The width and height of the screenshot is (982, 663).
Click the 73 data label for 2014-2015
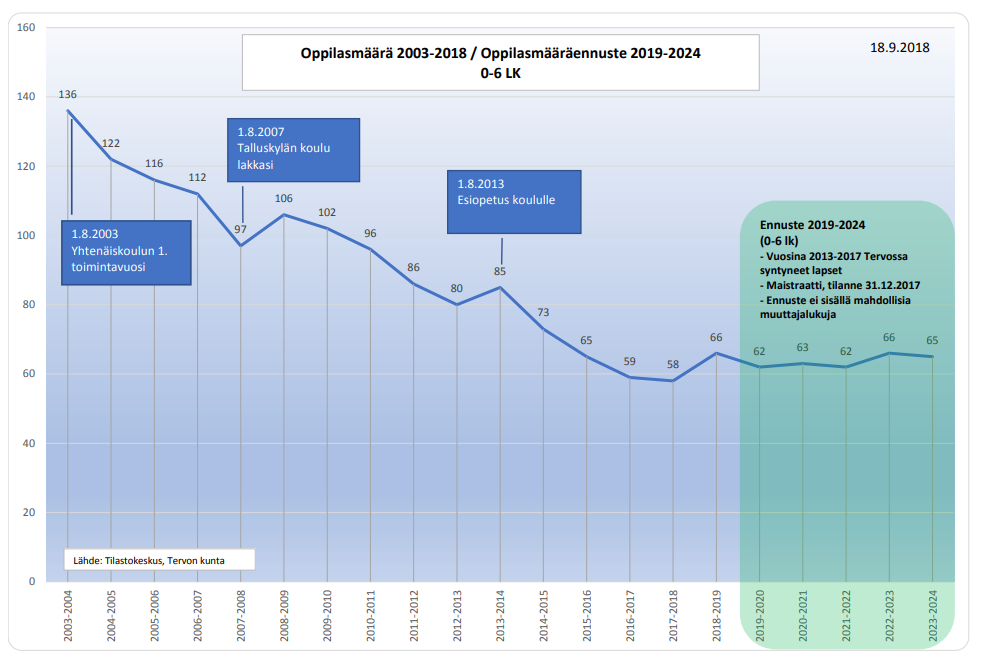[543, 312]
